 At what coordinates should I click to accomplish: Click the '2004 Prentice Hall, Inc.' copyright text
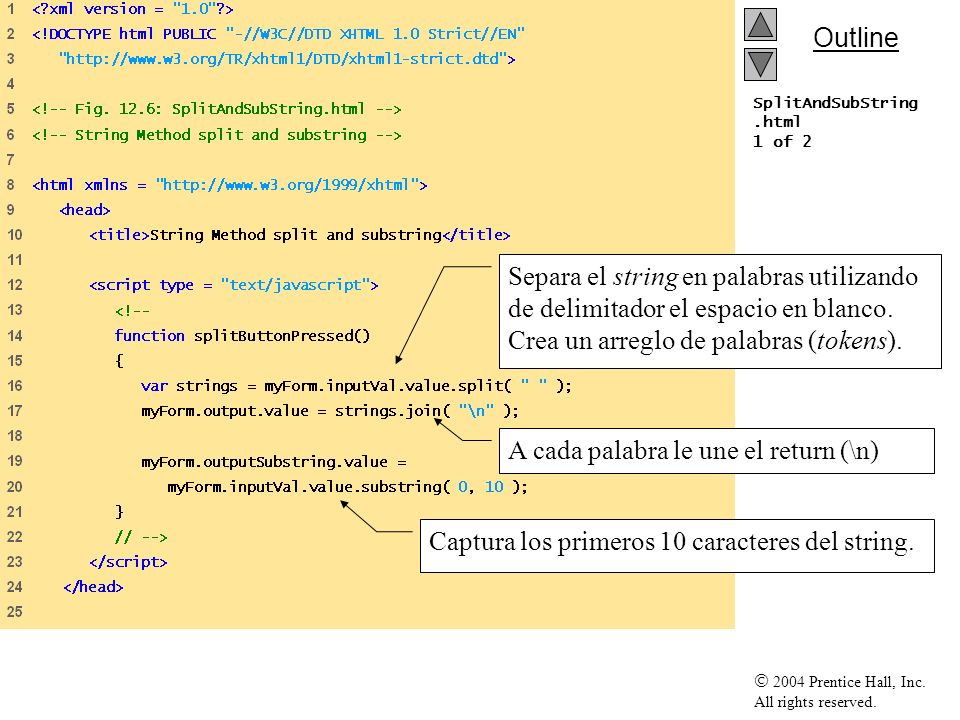[840, 681]
